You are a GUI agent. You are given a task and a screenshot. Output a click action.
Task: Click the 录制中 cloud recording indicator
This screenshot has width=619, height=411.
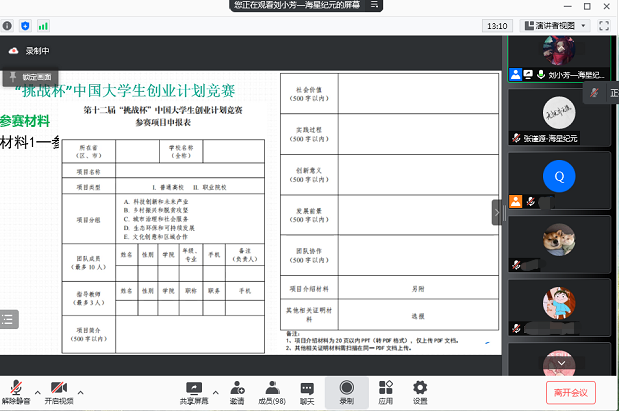30,50
